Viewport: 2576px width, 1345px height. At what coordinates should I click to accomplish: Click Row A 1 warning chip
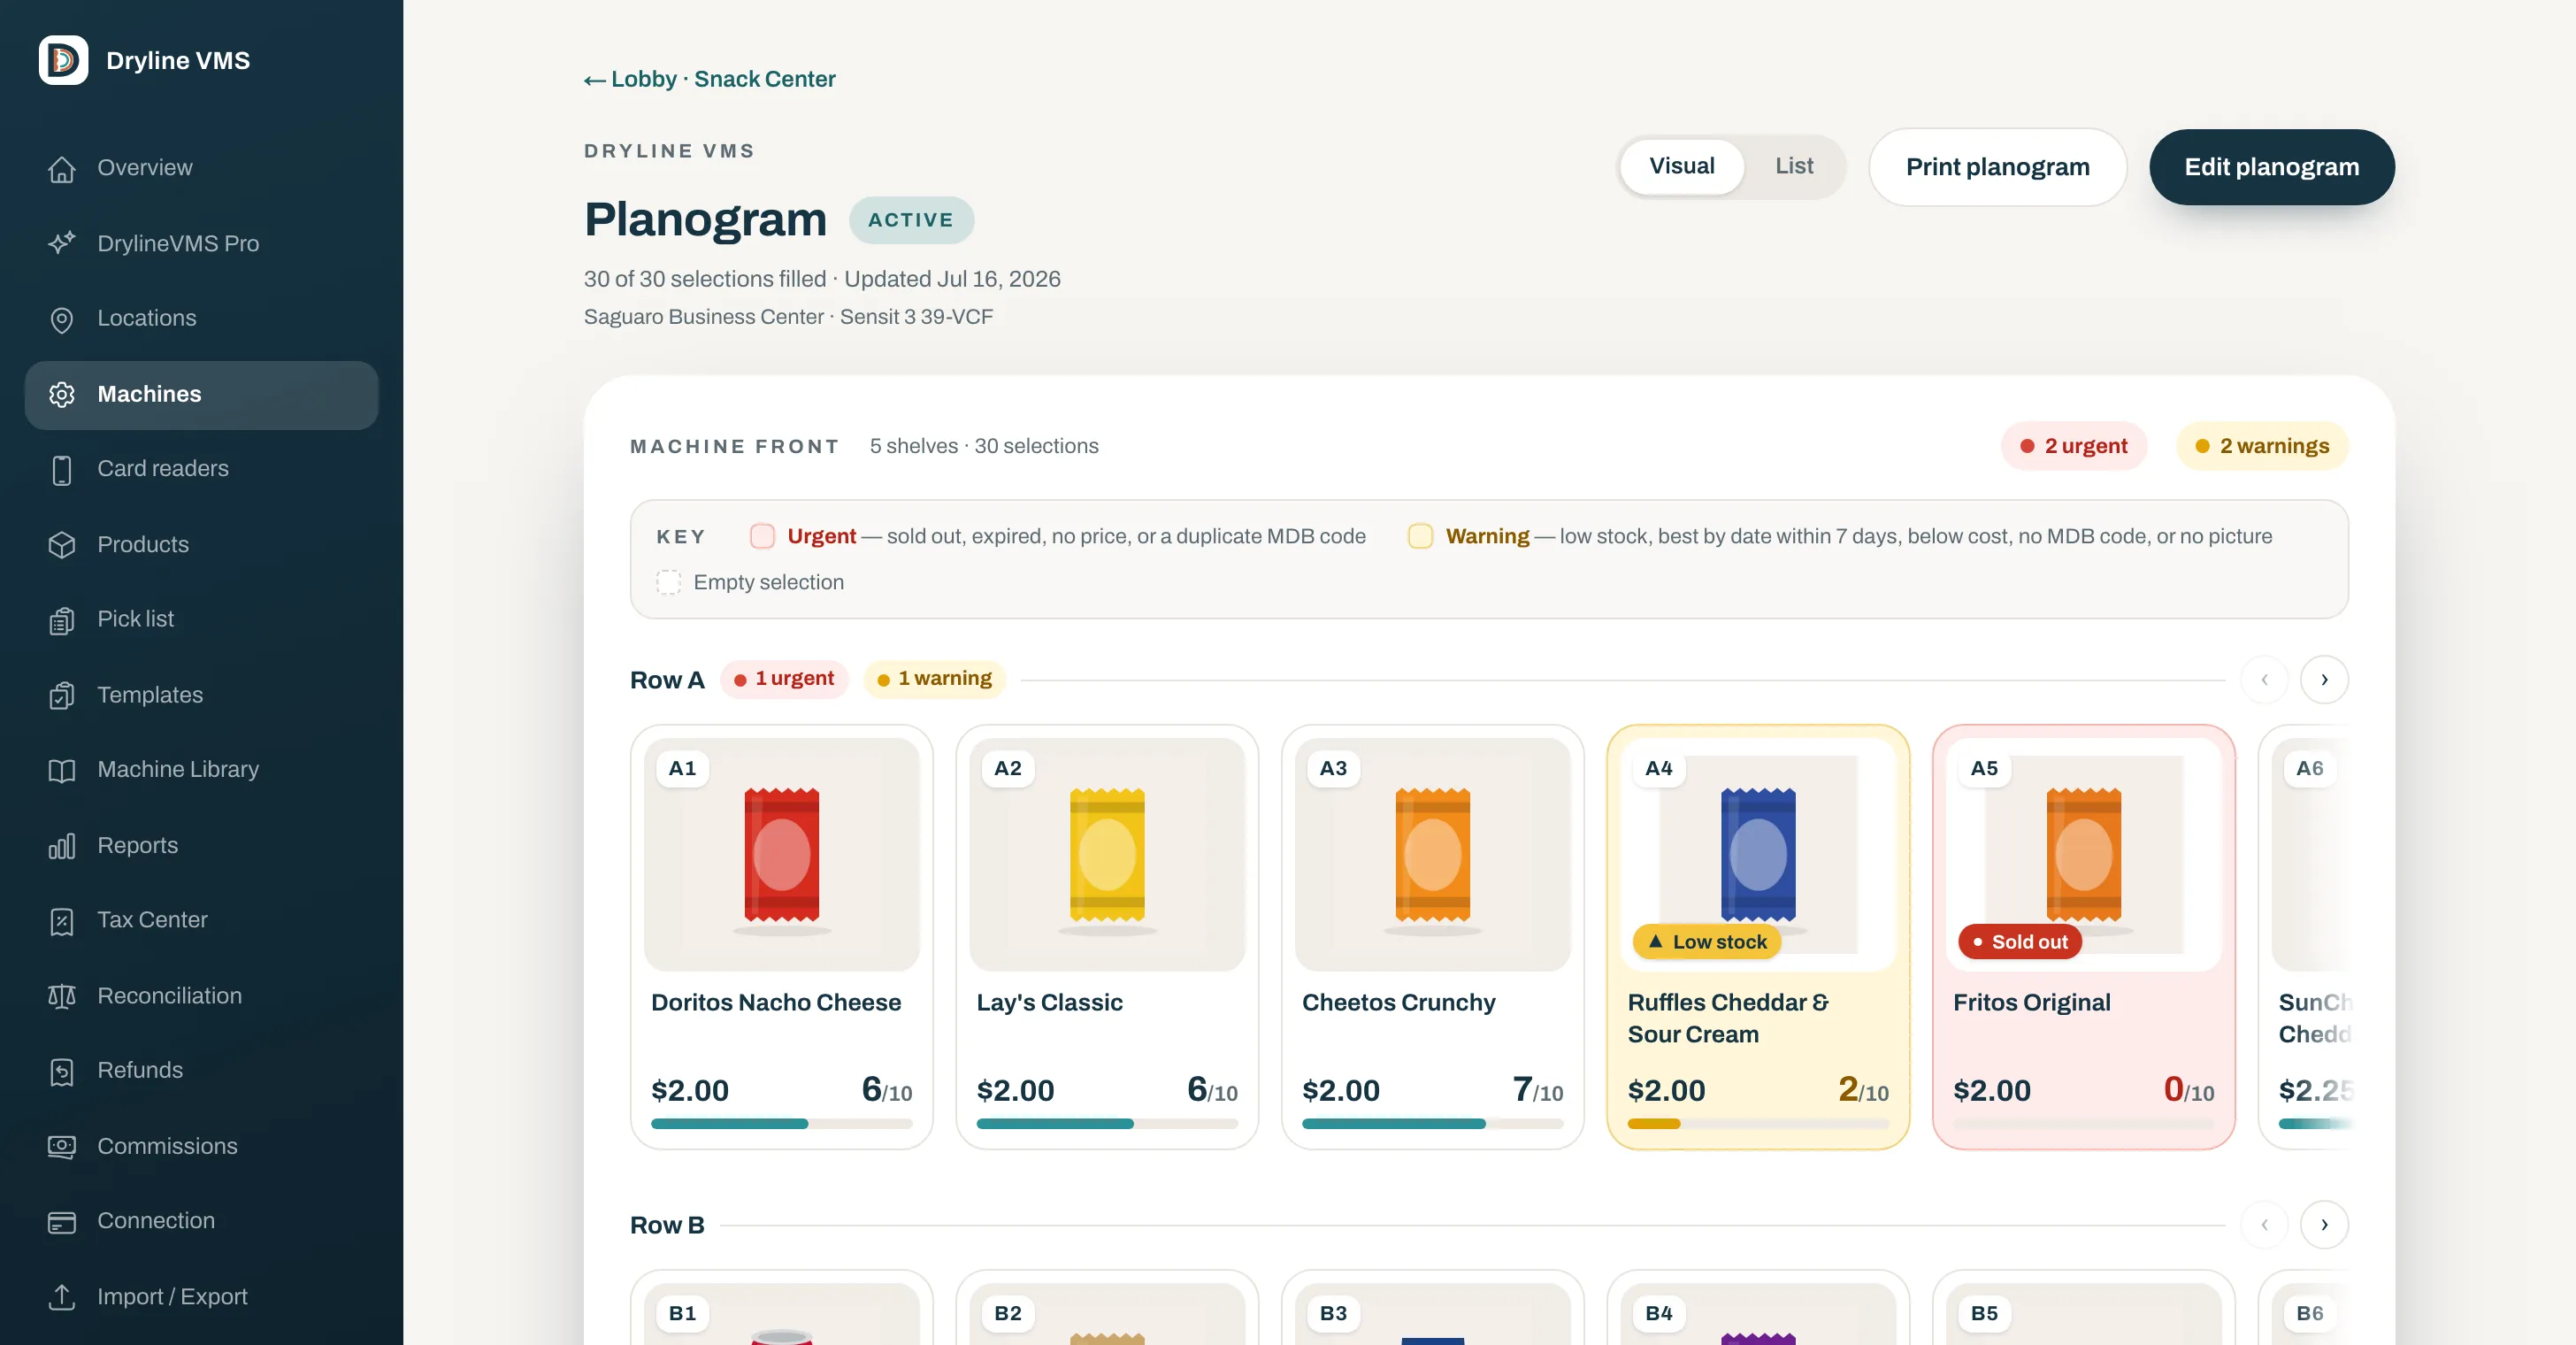click(x=934, y=679)
